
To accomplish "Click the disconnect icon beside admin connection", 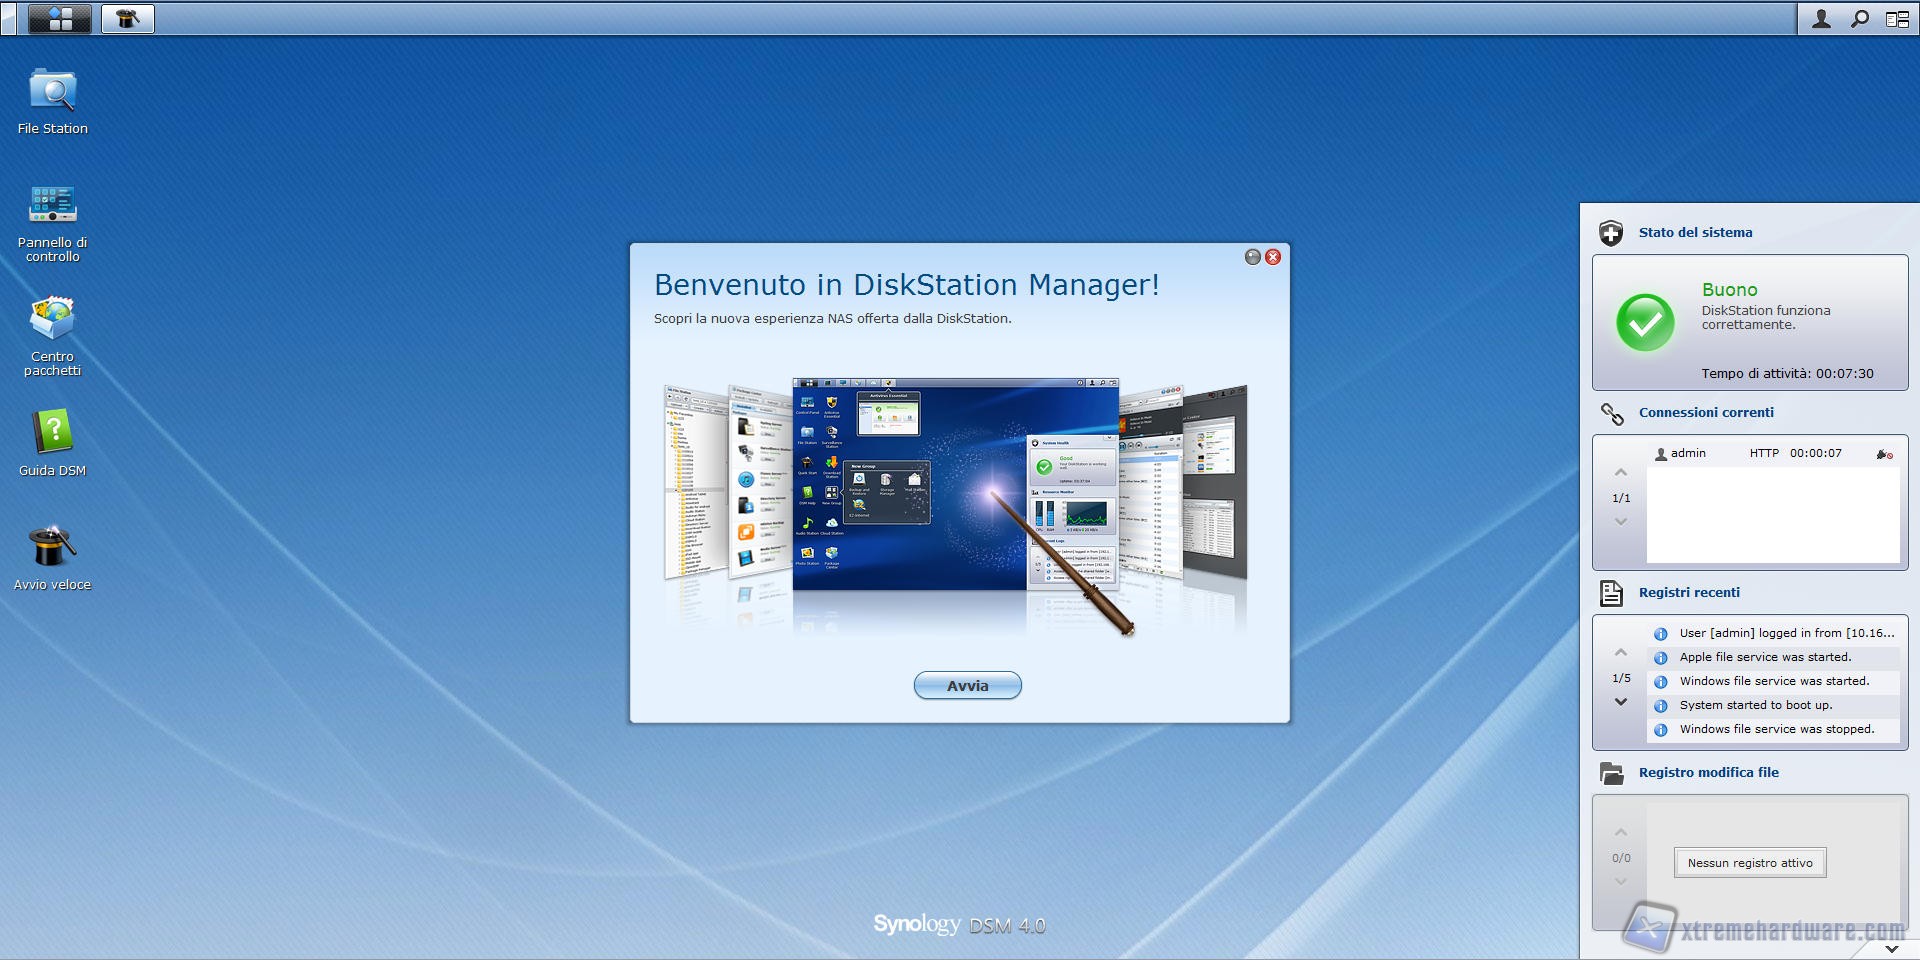I will coord(1884,454).
